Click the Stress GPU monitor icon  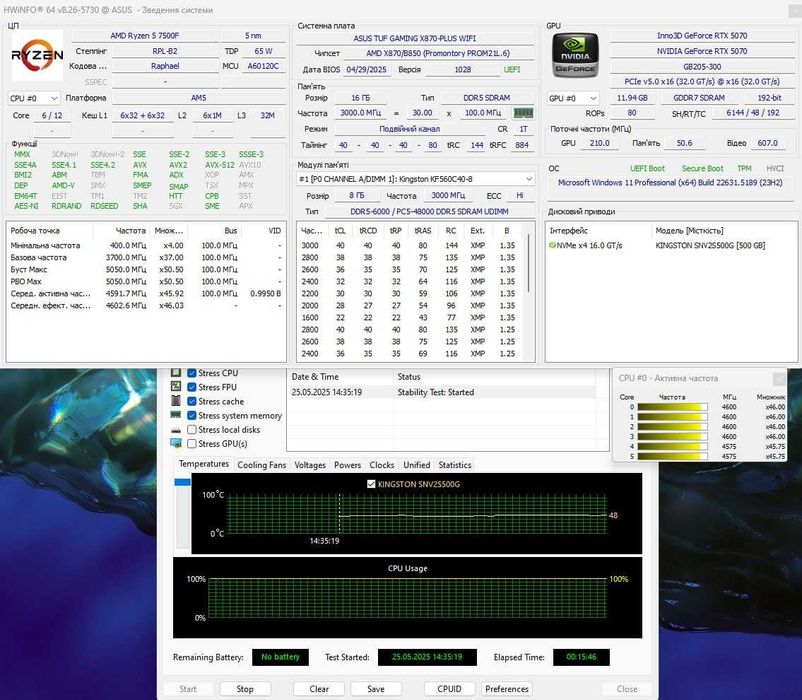176,443
